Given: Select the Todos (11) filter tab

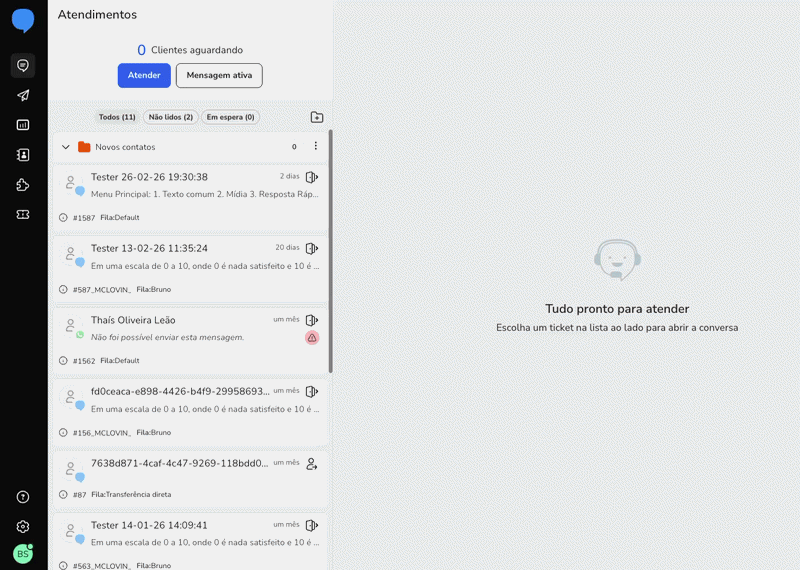Looking at the screenshot, I should click(117, 117).
